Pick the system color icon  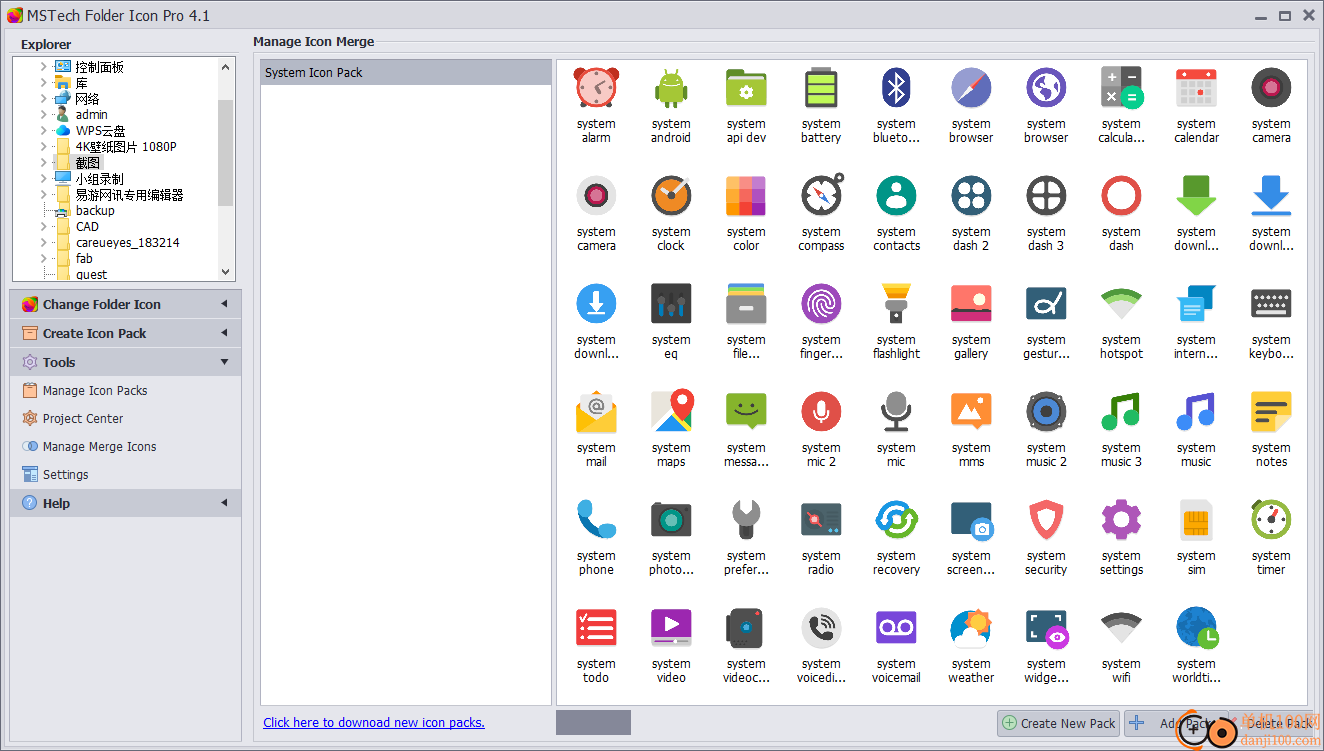(746, 196)
